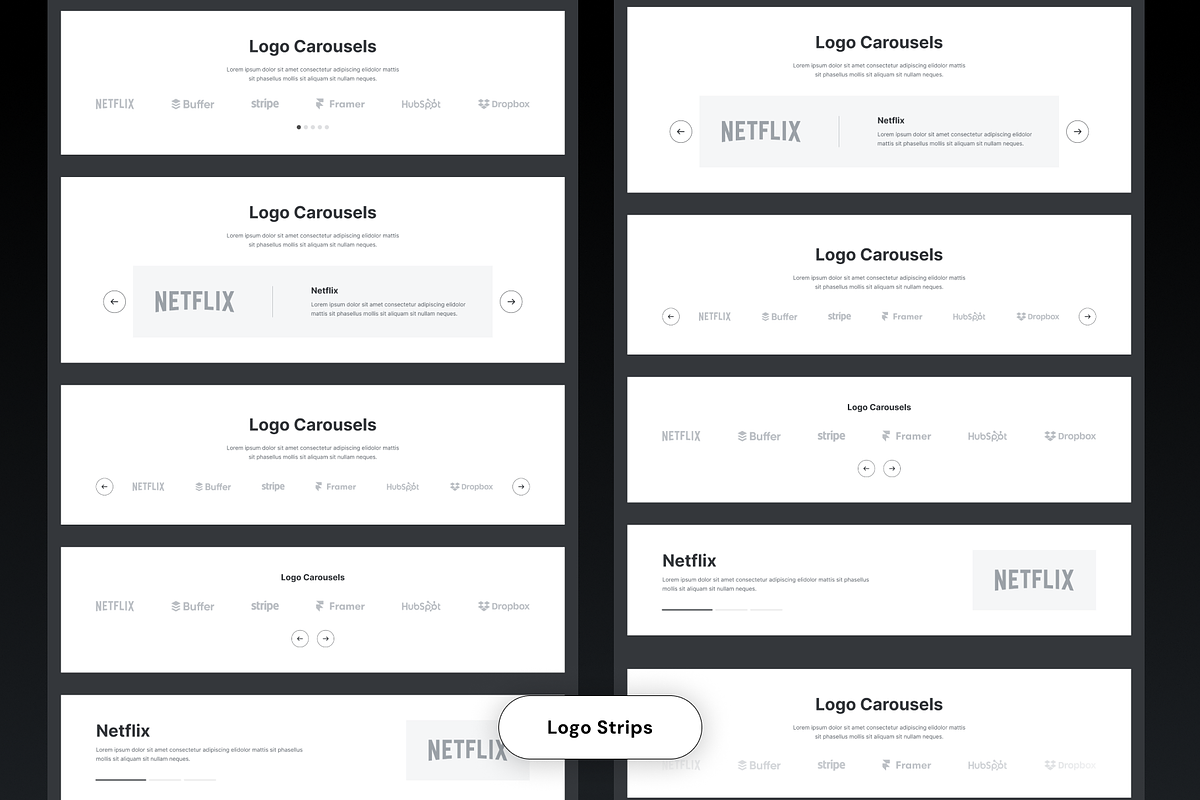Click the Framer logo in the right-column bottom faded logo row
Screen dimensions: 1200x800
click(x=906, y=765)
